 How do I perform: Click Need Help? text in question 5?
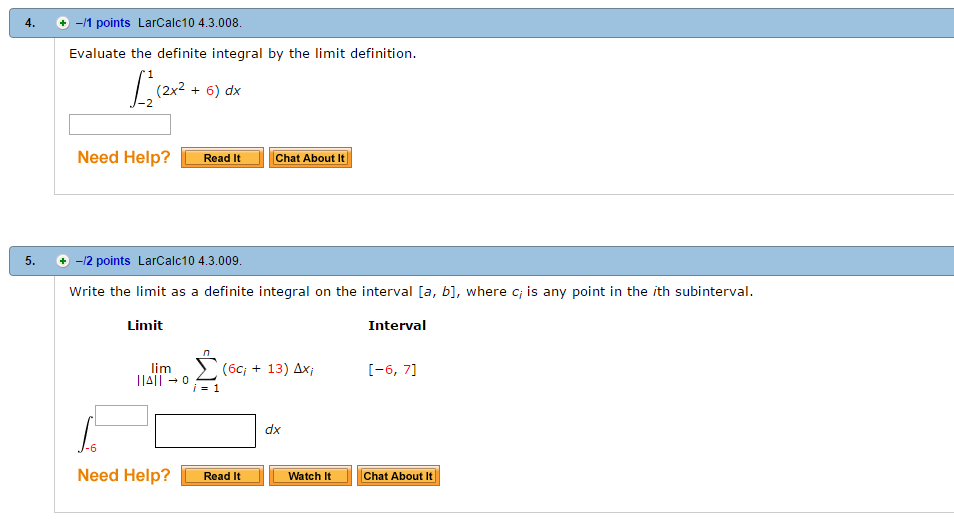point(124,476)
